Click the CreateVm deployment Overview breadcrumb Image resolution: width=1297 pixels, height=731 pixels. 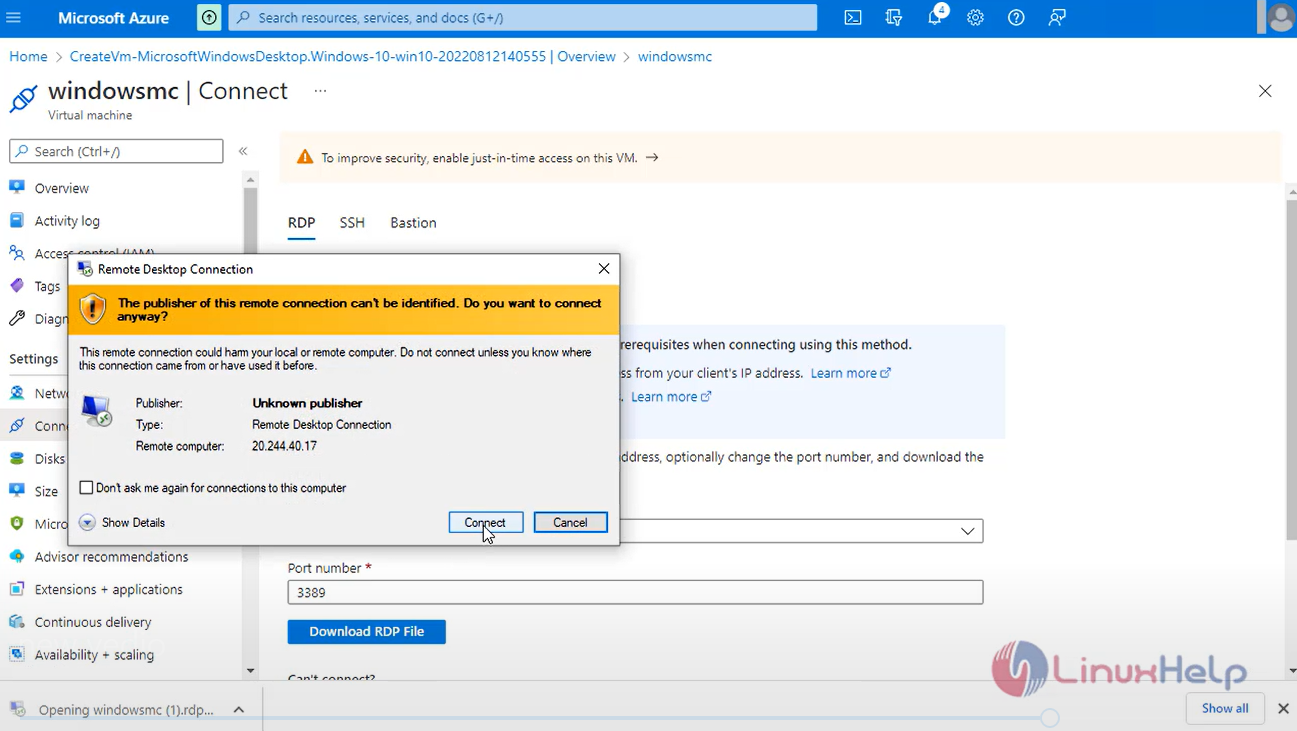click(x=343, y=57)
